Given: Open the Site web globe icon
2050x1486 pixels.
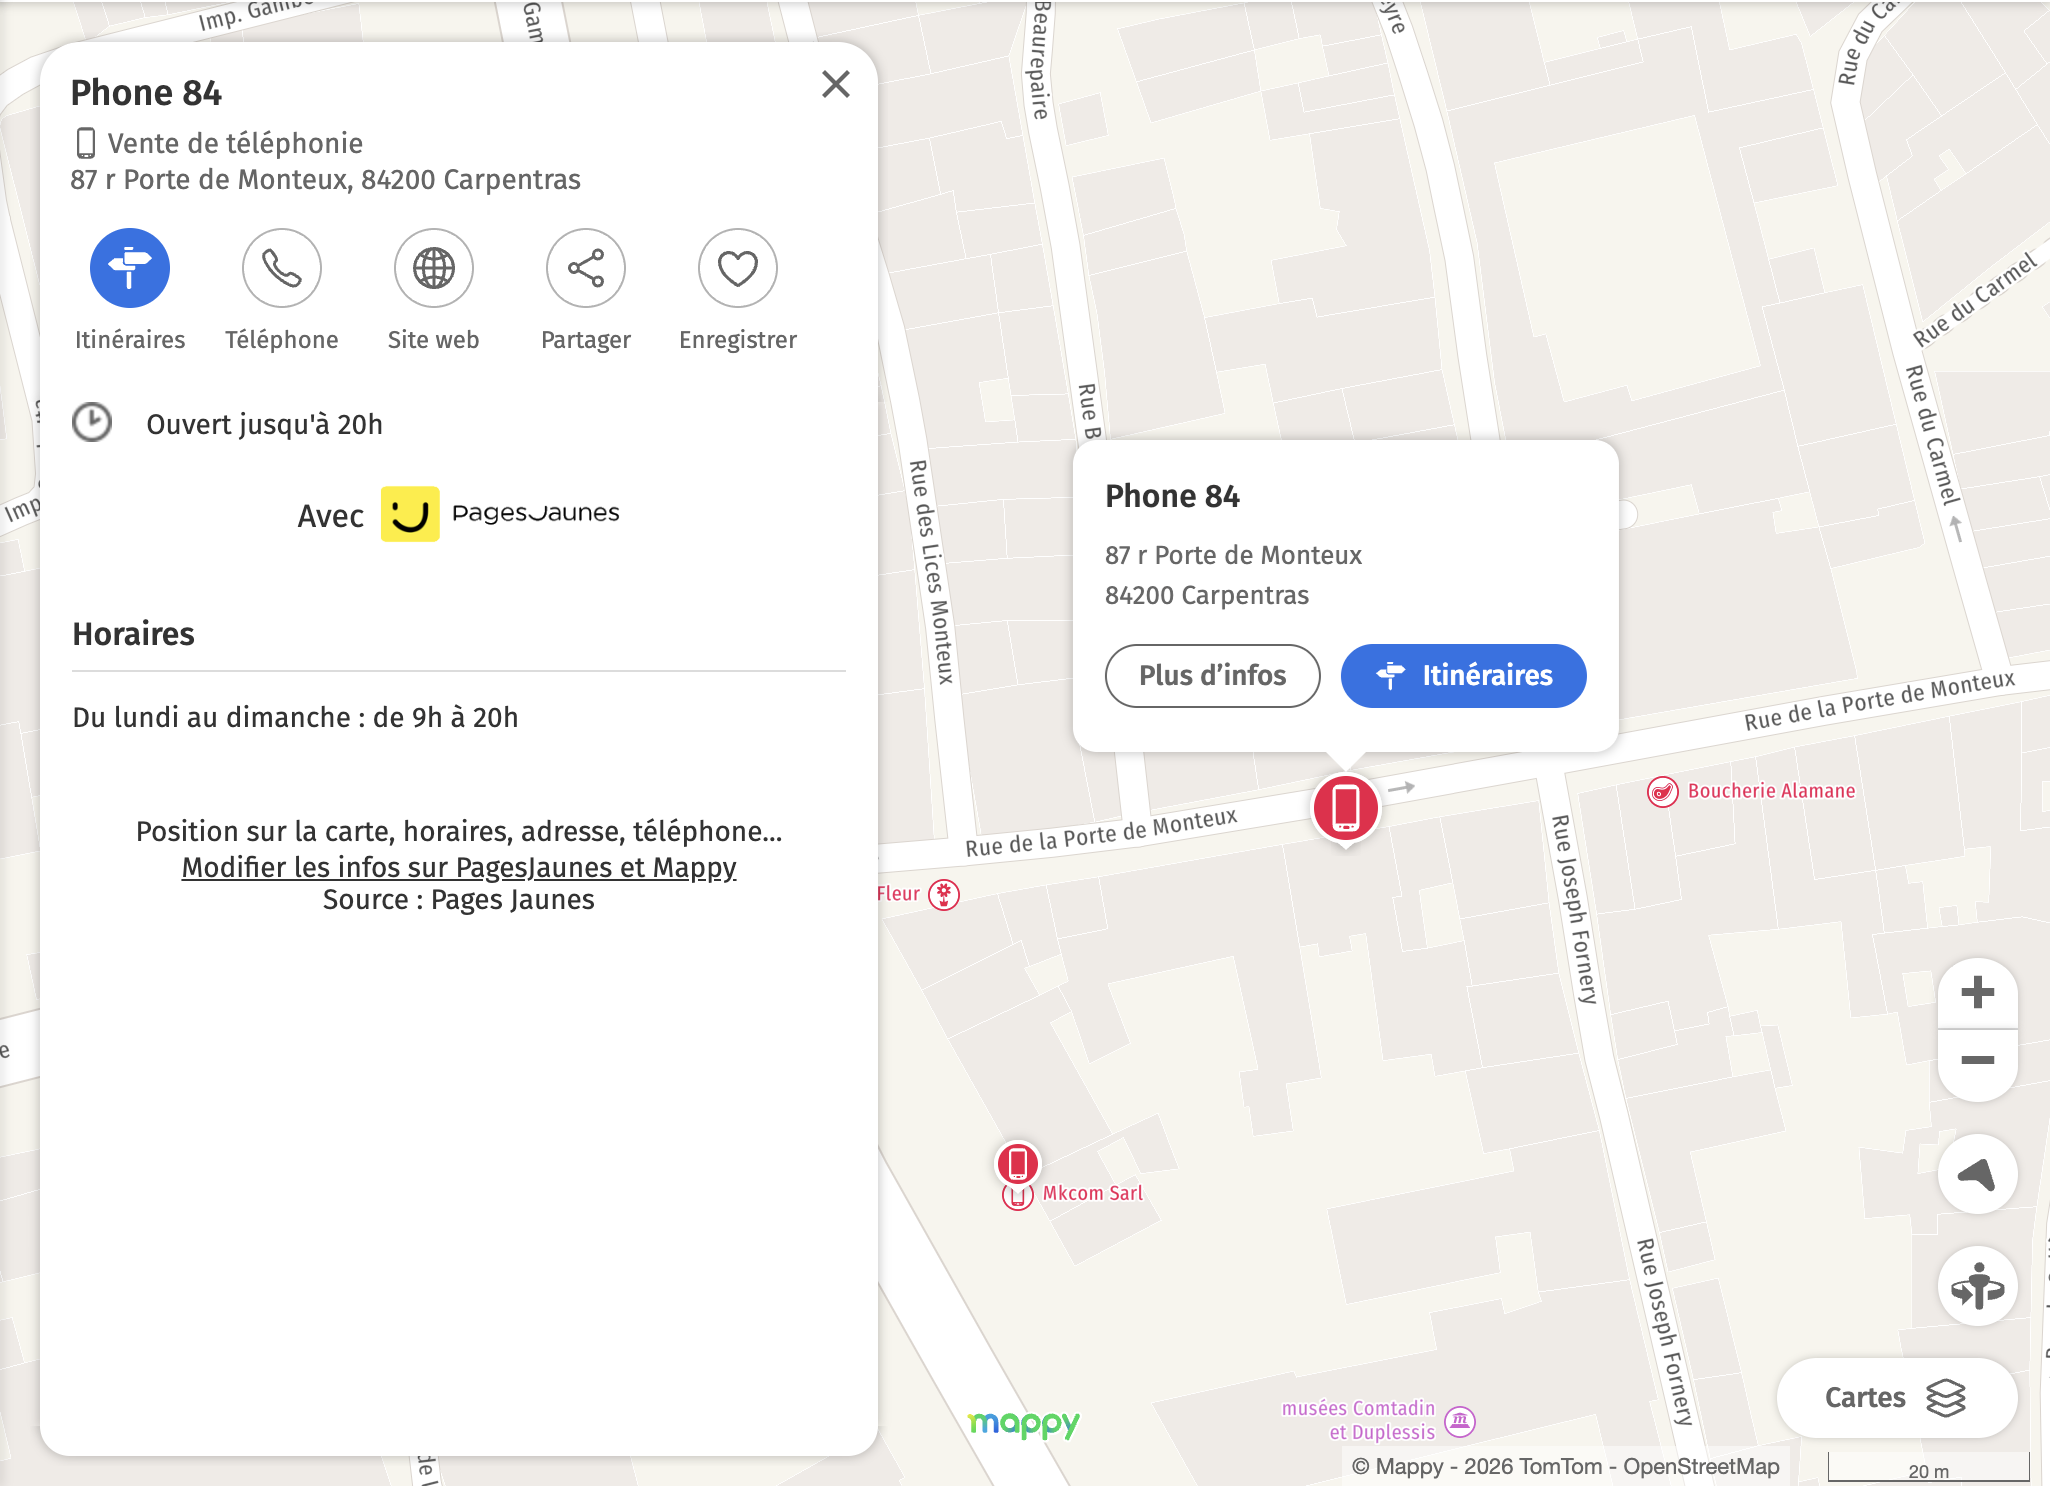Looking at the screenshot, I should coord(433,267).
